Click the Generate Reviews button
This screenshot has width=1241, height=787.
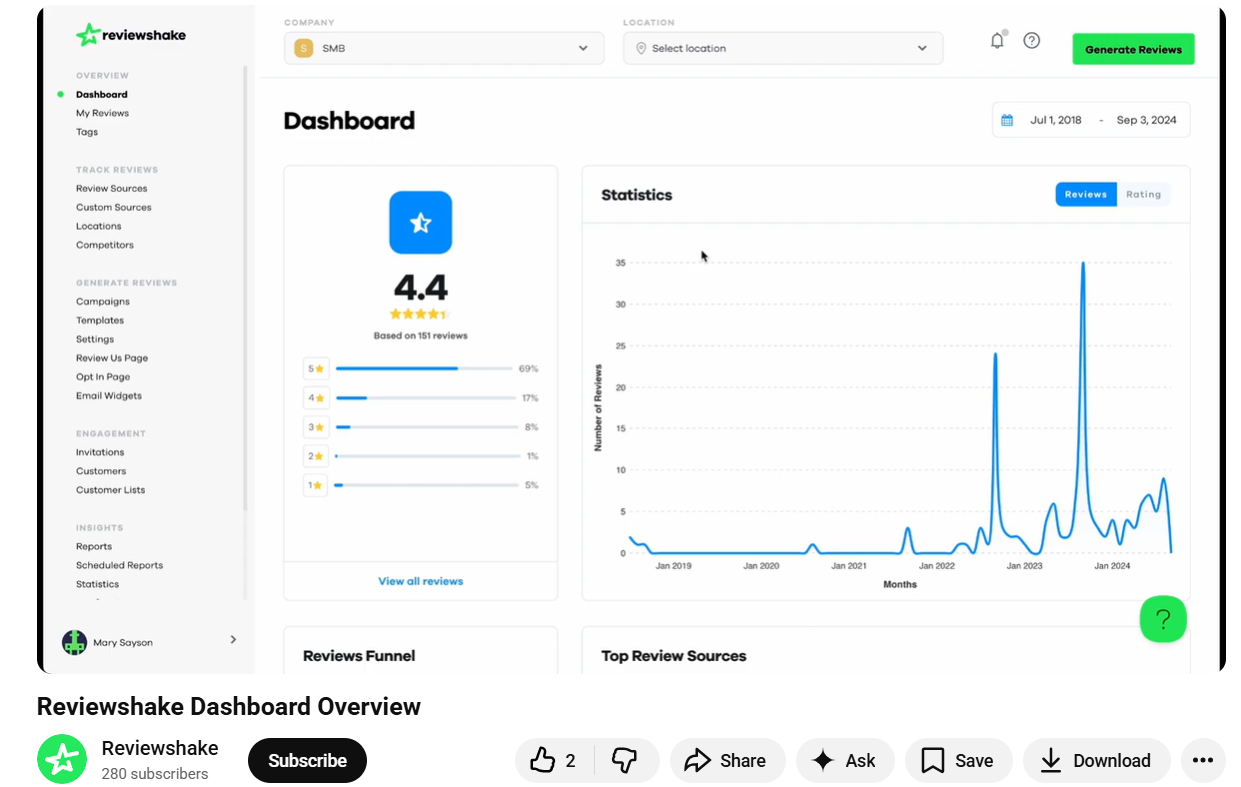coord(1133,49)
